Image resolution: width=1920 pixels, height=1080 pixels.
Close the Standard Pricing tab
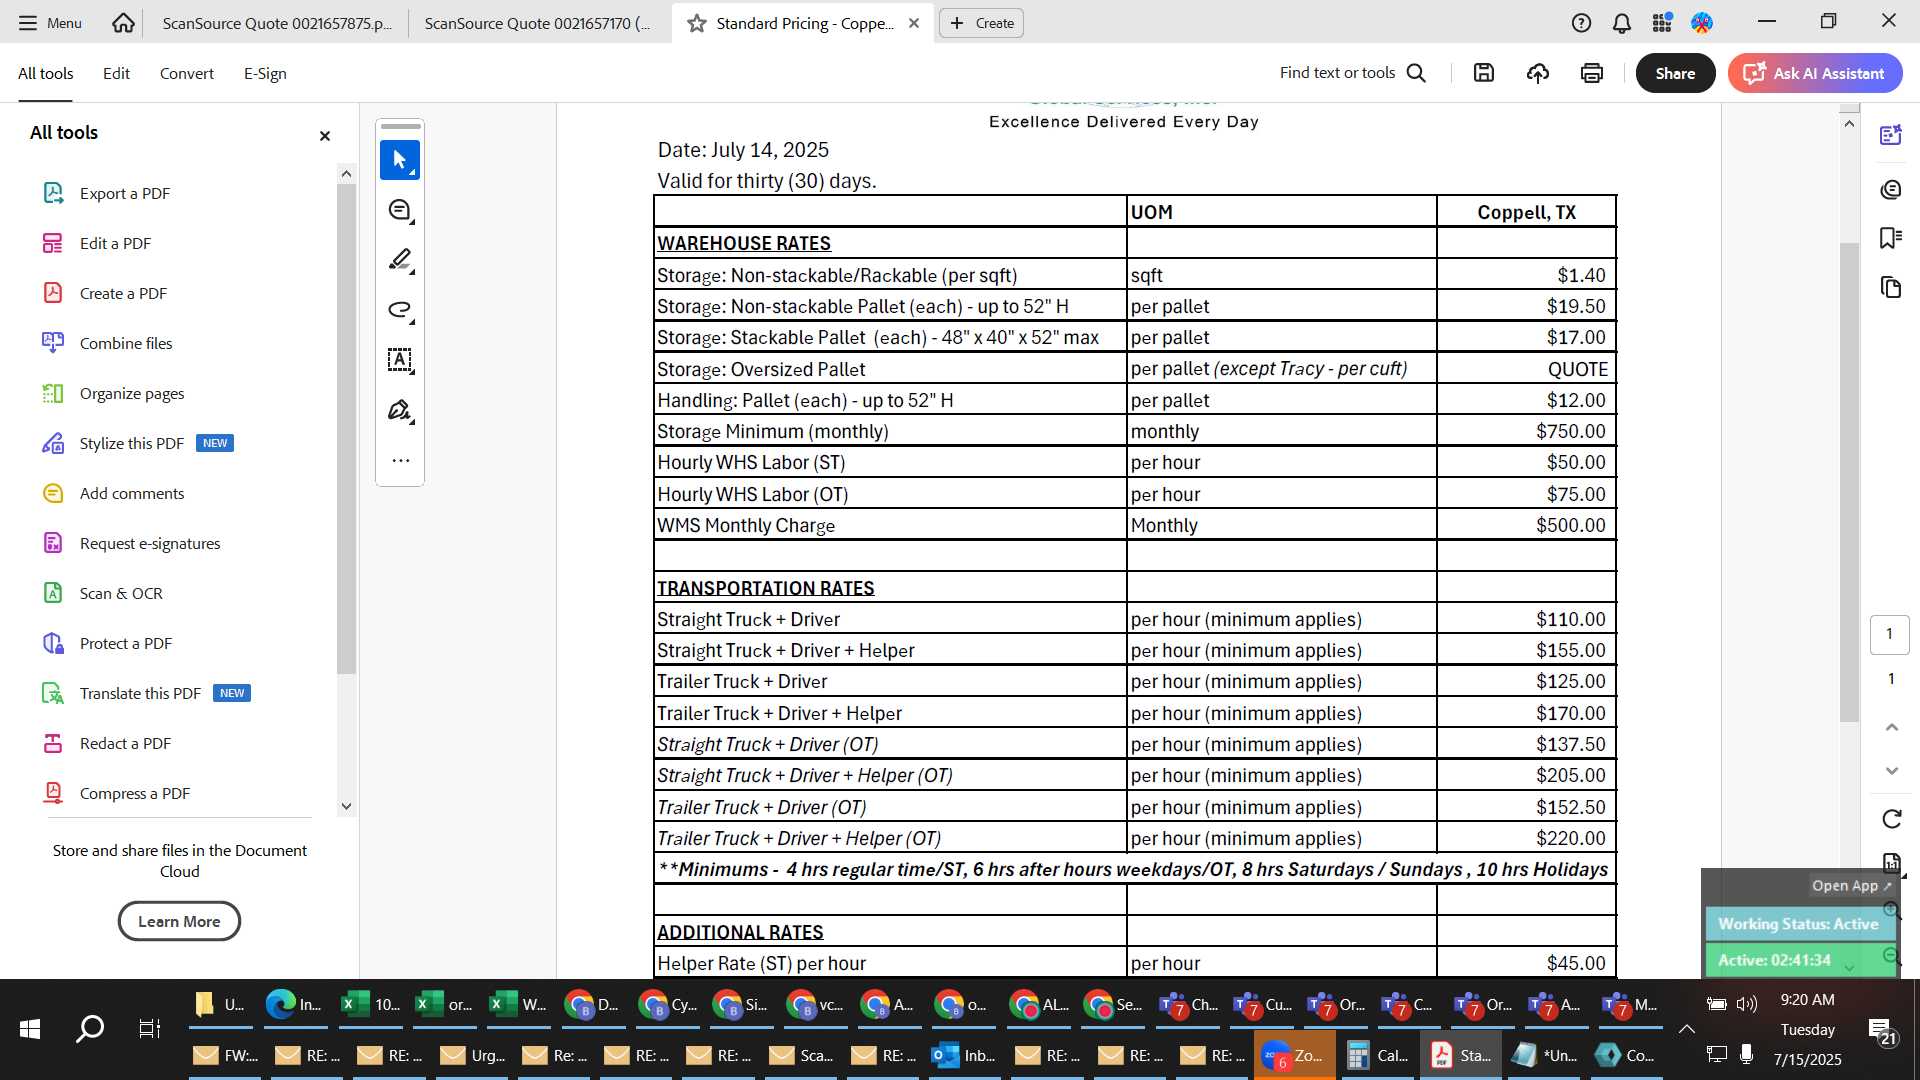click(x=913, y=23)
